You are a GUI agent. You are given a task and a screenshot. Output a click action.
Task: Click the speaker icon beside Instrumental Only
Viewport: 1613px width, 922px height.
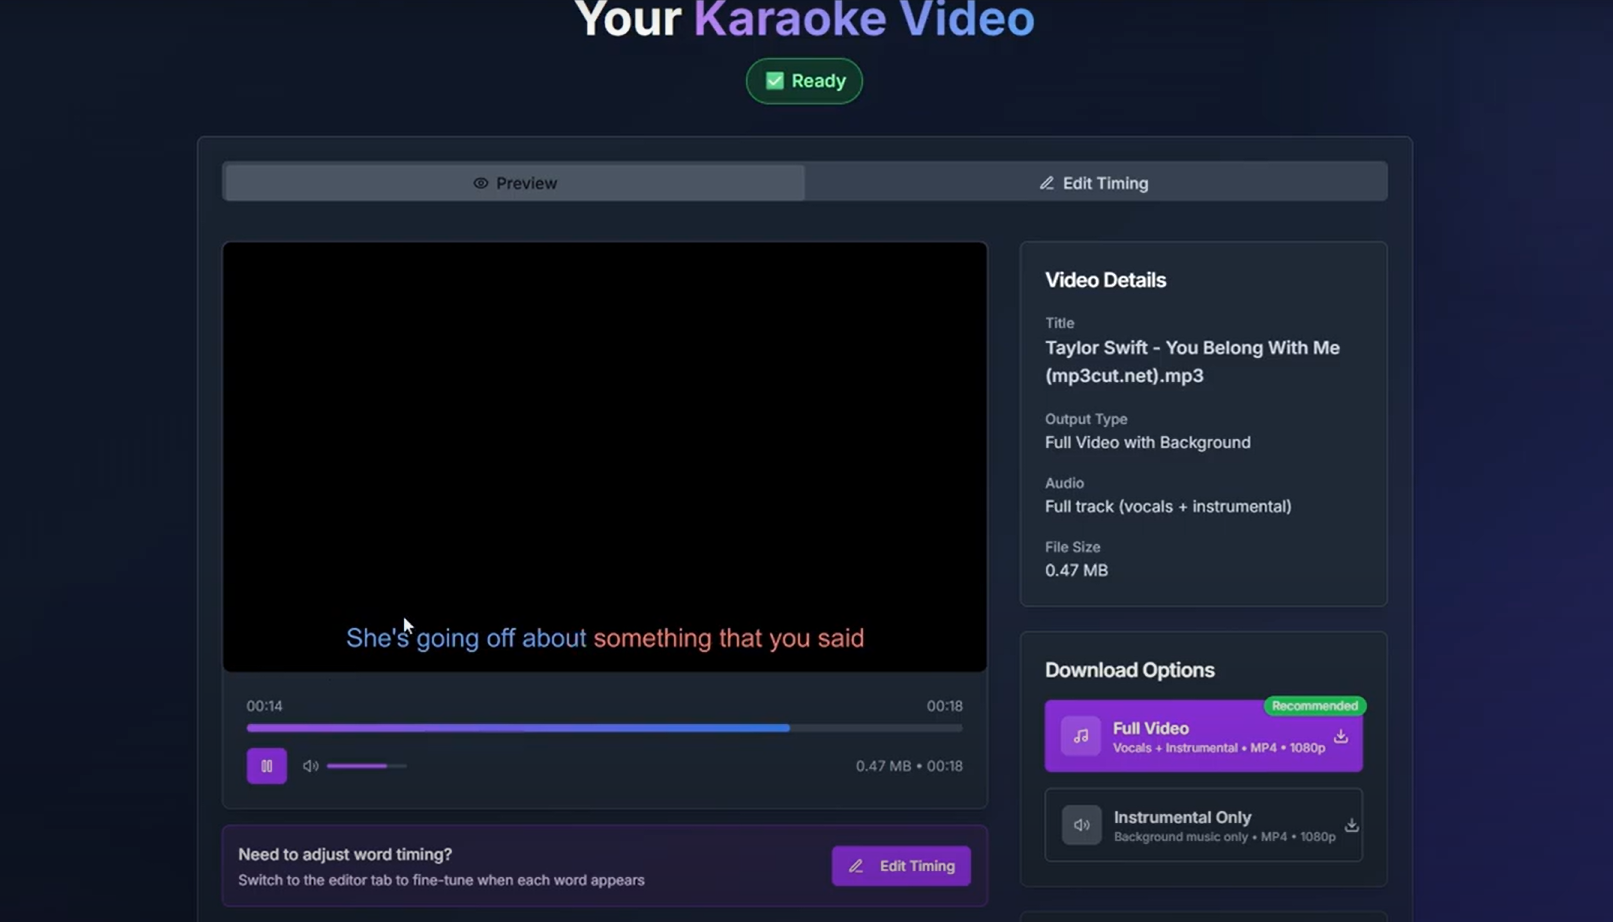(x=1081, y=825)
